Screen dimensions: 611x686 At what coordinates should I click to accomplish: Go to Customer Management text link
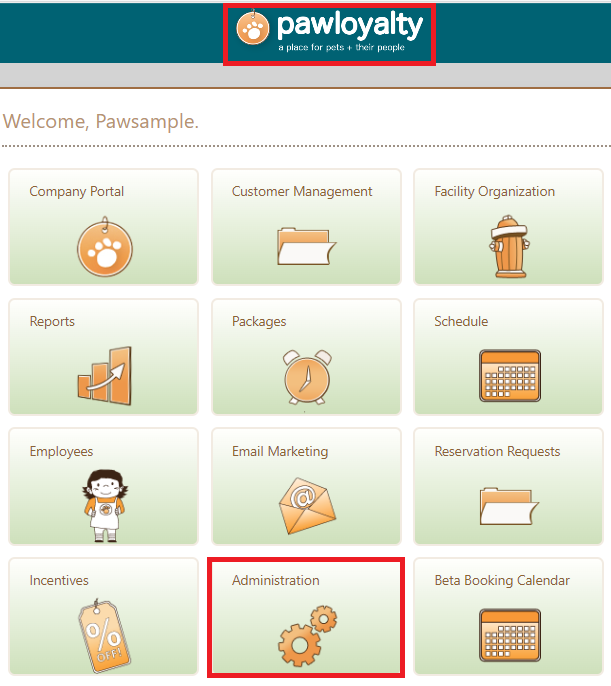(x=302, y=192)
